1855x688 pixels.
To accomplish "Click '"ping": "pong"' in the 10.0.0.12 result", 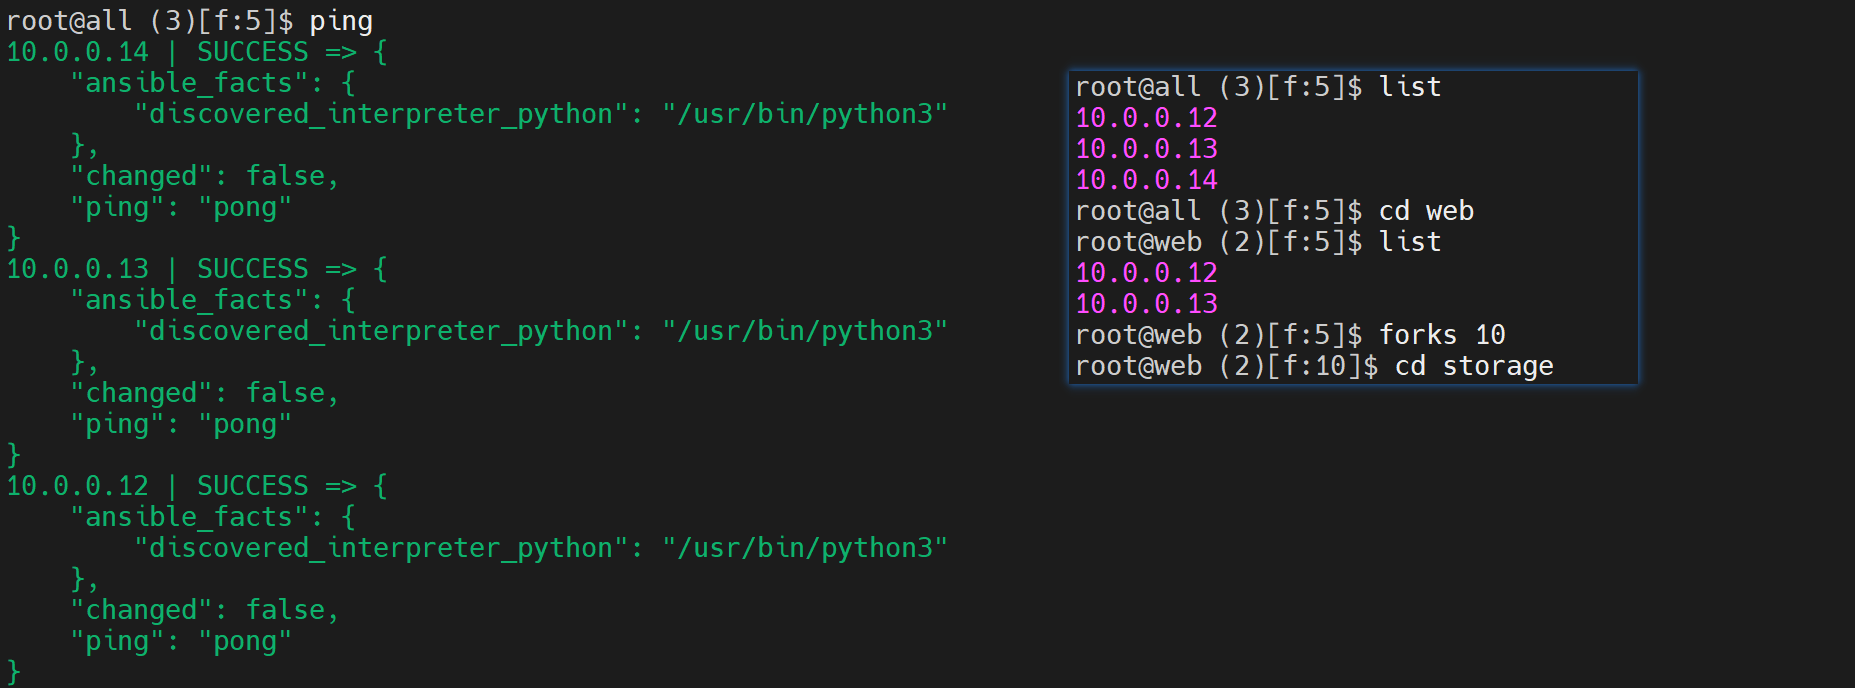I will coord(181,641).
